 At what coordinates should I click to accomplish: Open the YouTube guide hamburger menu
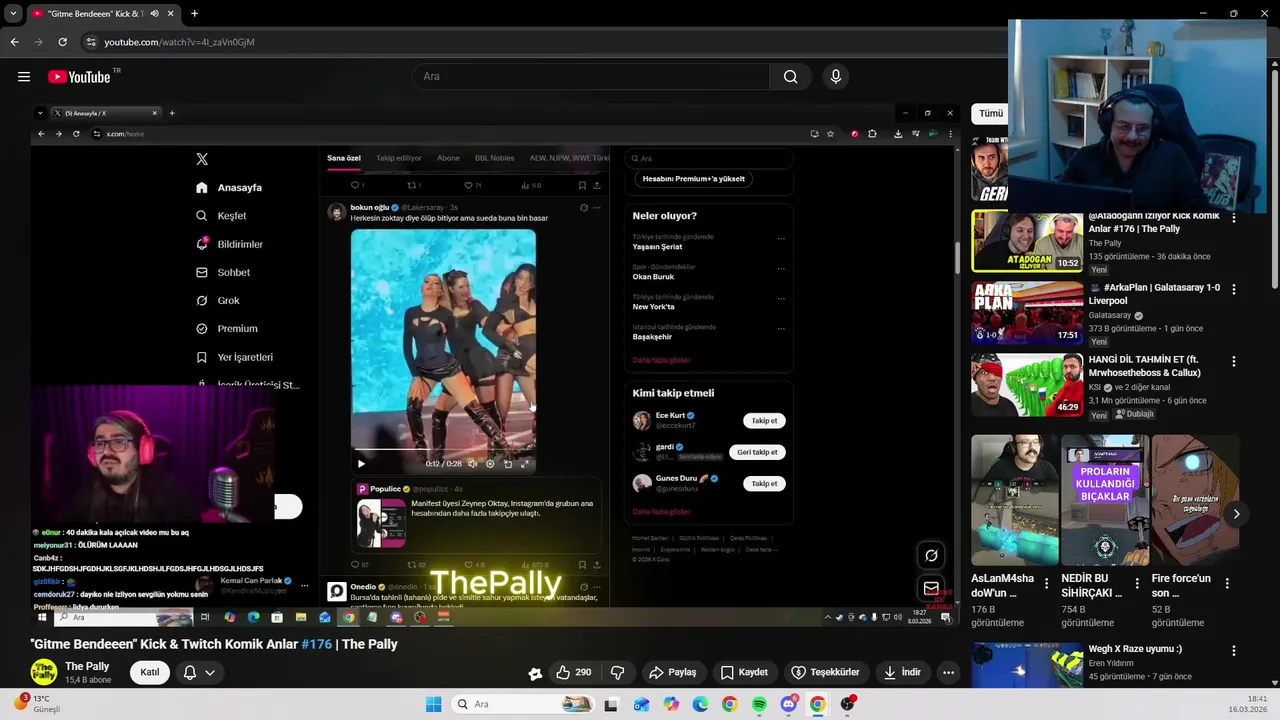(x=24, y=77)
